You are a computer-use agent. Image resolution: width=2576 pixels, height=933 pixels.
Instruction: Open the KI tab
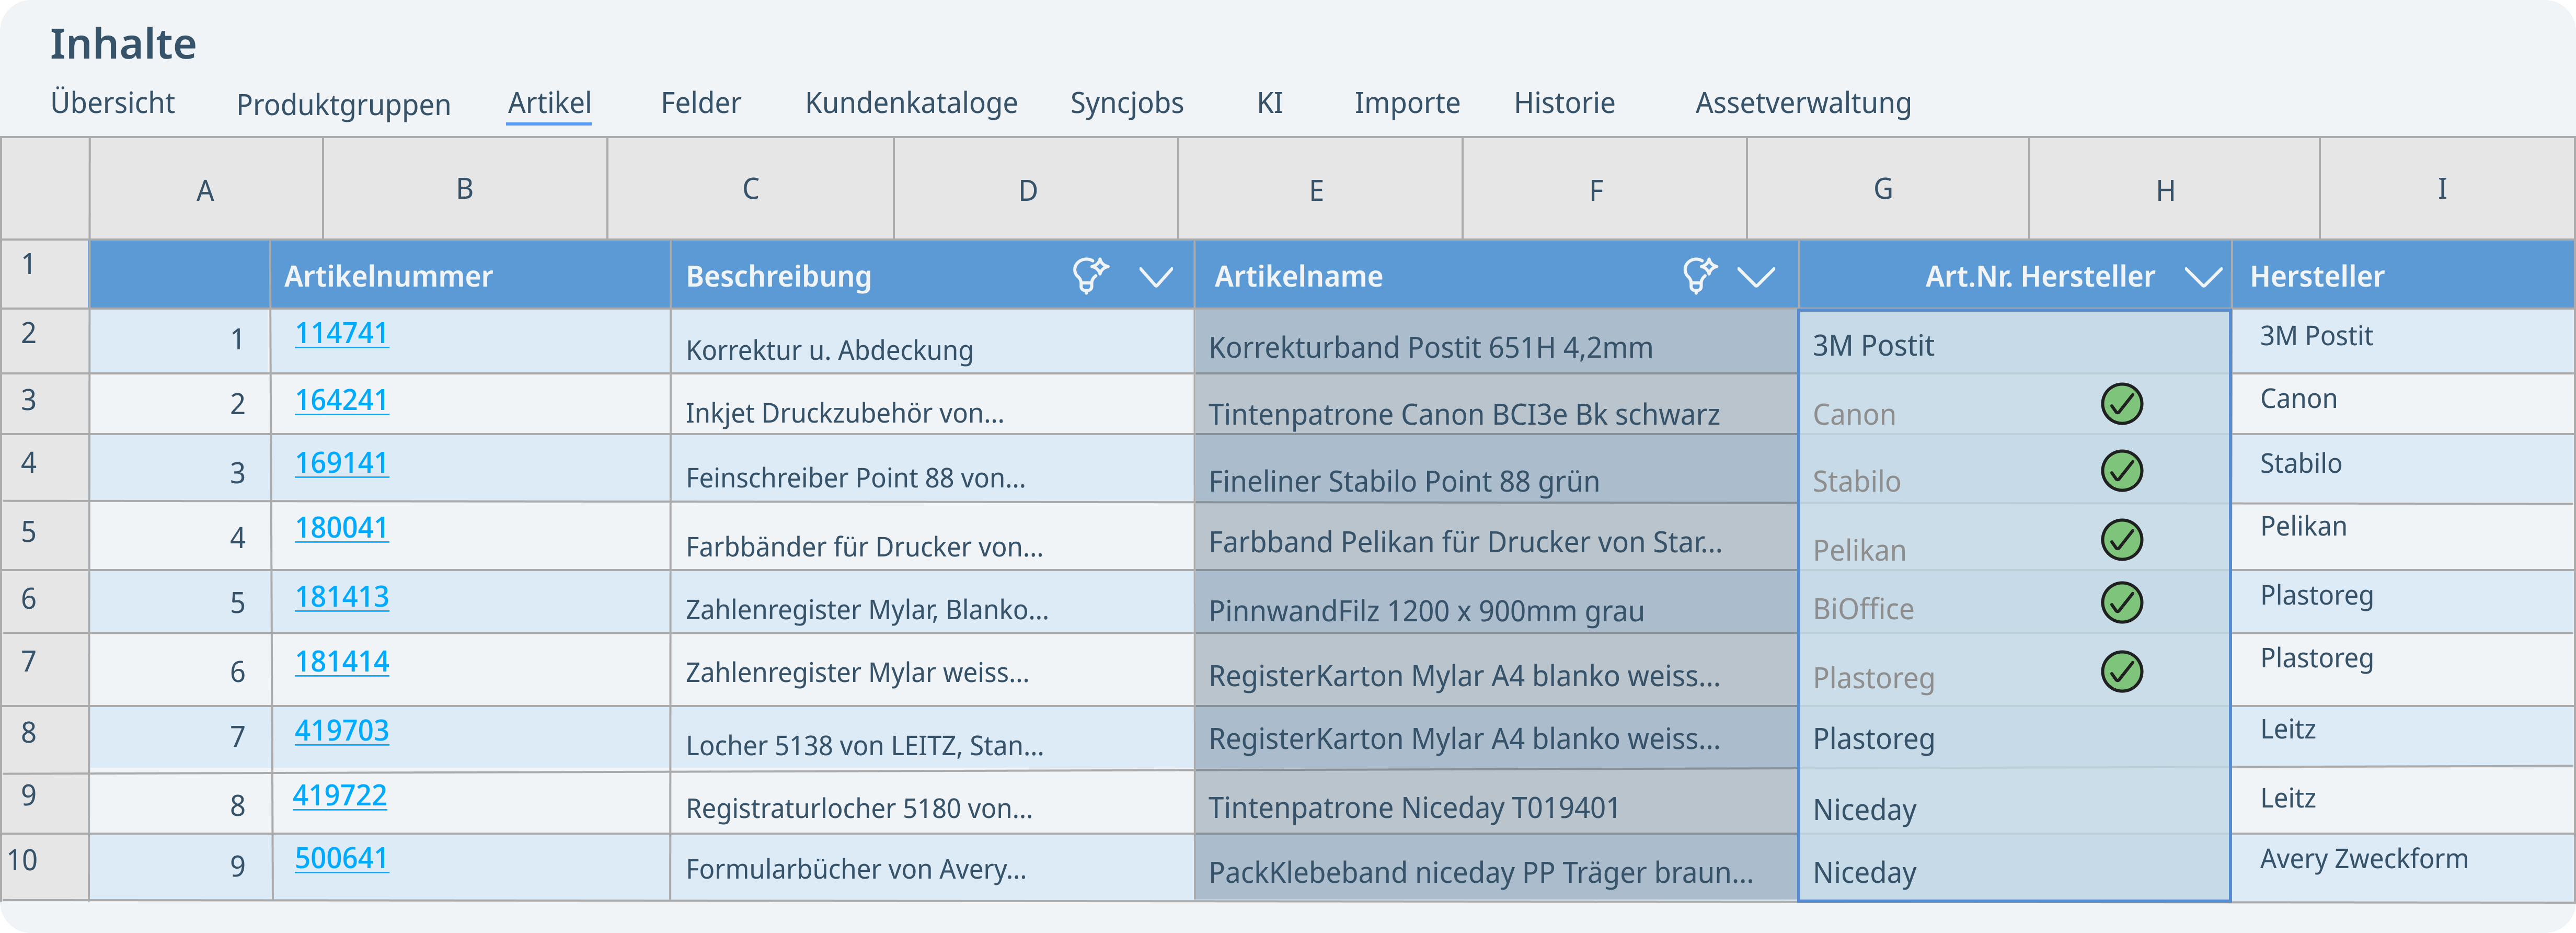[1270, 103]
